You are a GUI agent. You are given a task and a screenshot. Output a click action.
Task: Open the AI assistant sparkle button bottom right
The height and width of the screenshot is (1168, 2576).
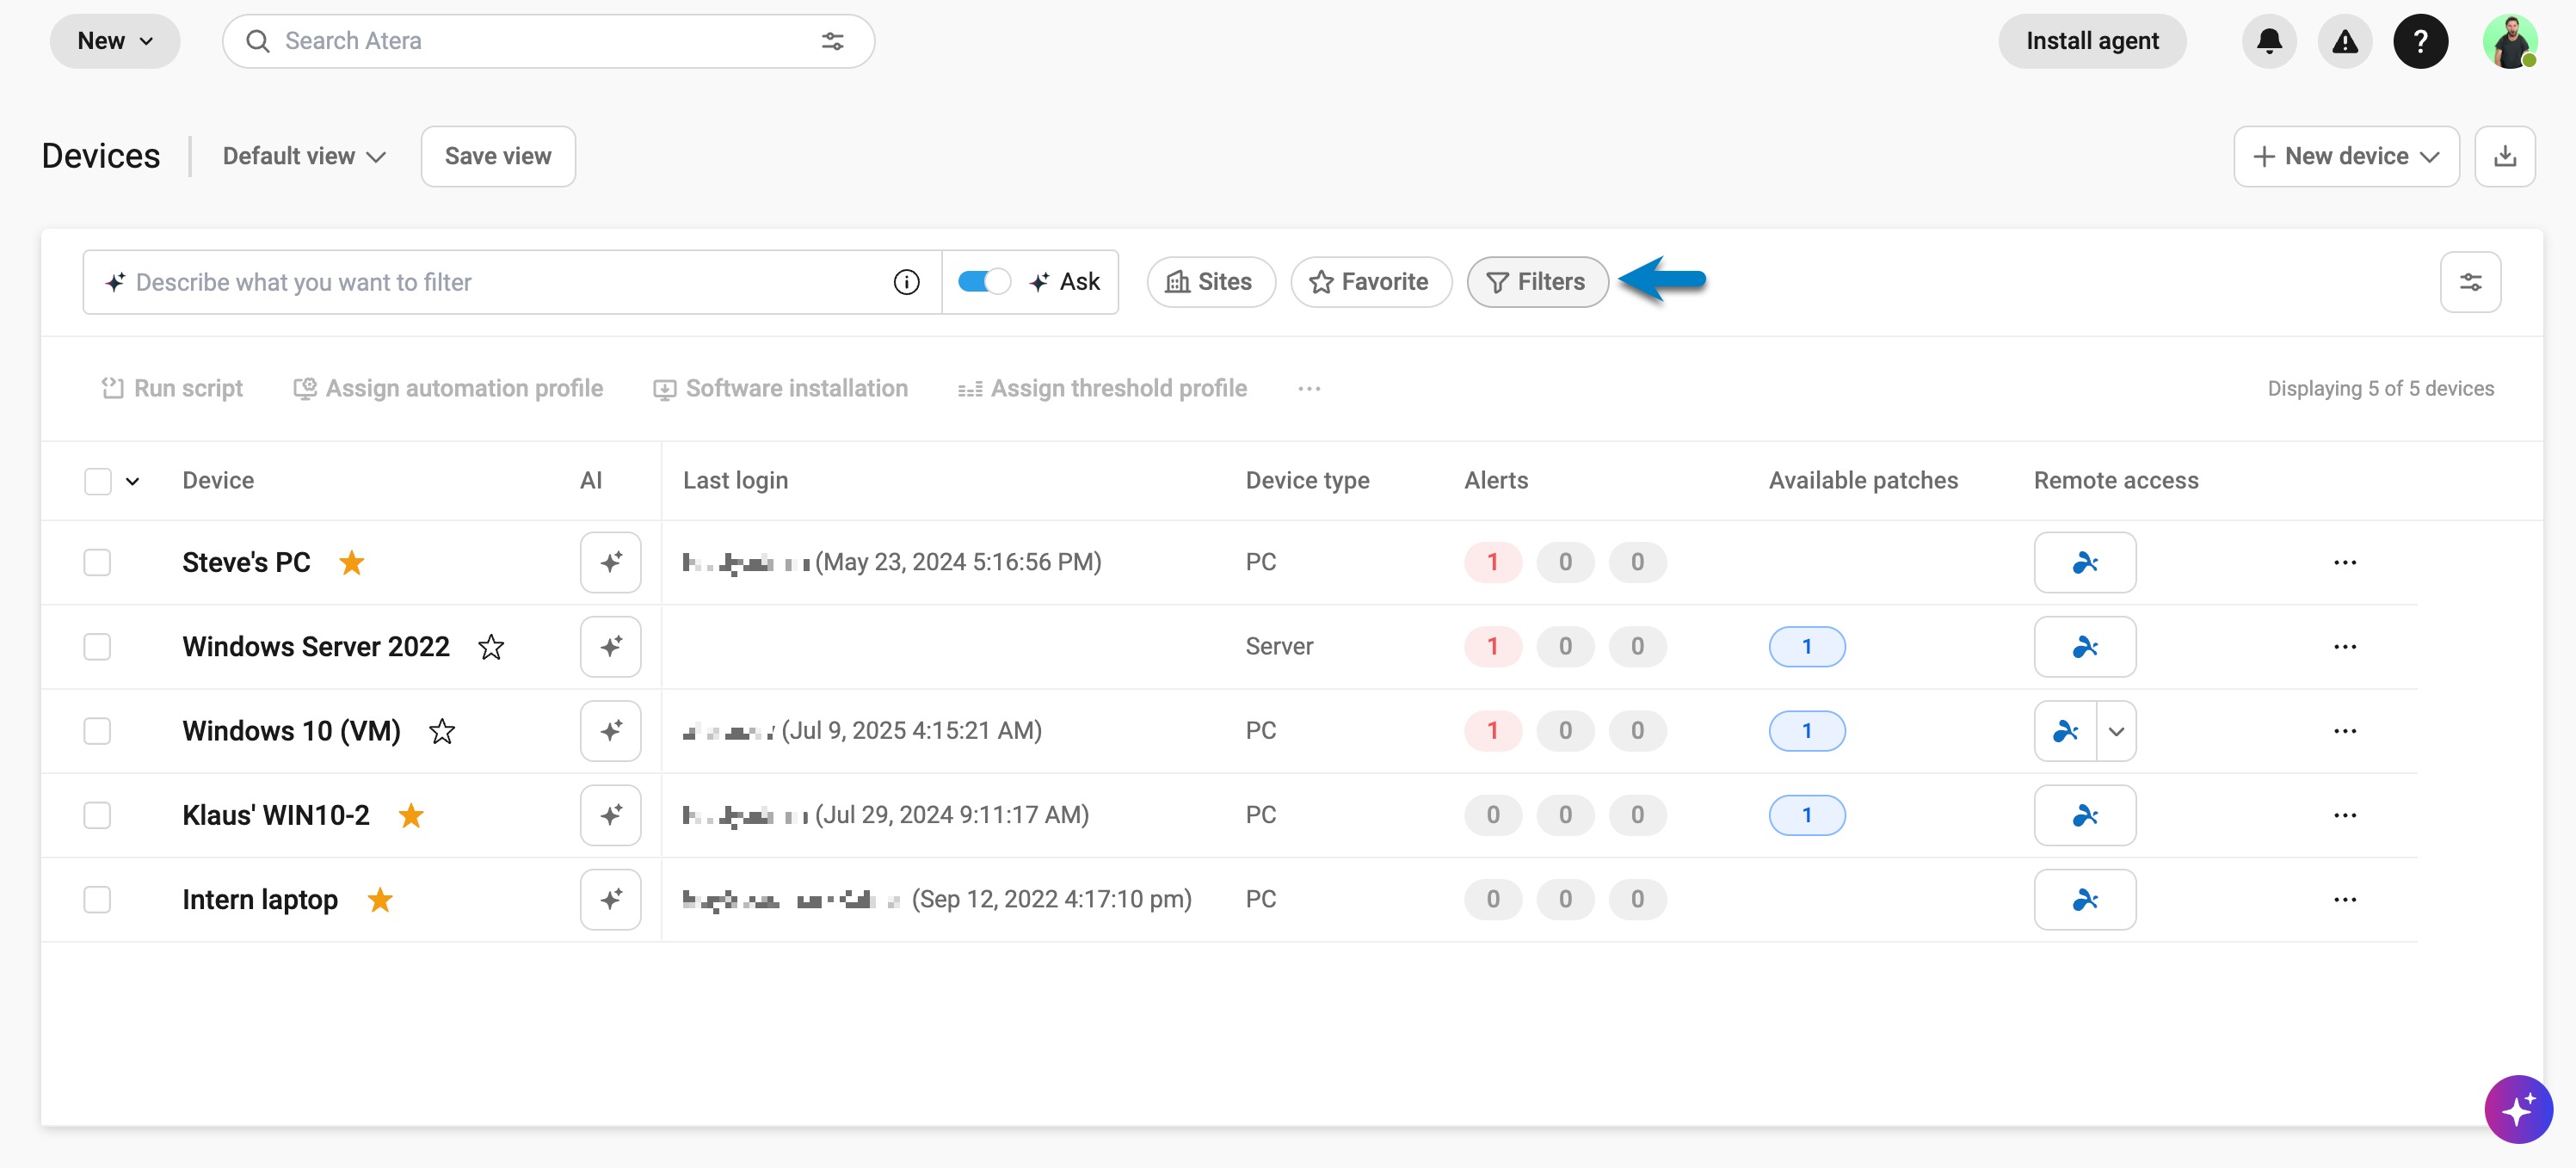[x=2518, y=1109]
